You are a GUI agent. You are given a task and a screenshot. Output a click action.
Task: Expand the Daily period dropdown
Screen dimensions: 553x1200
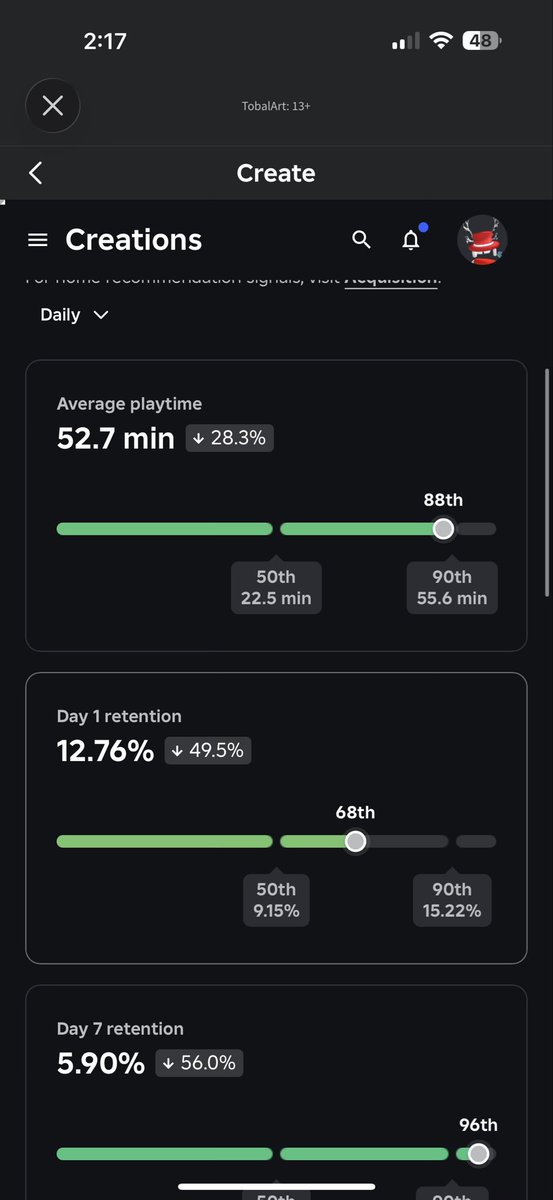coord(74,314)
